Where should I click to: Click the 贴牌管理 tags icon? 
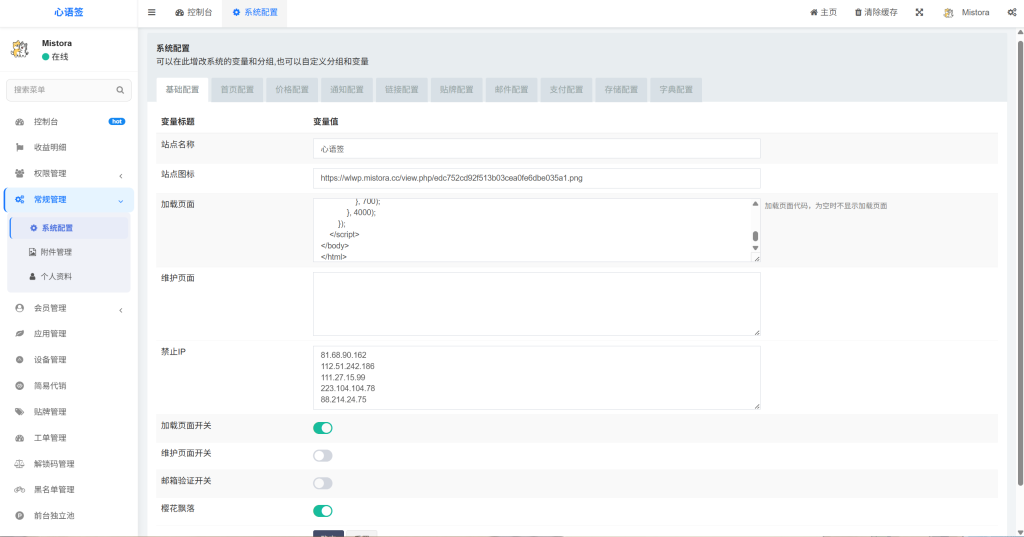click(x=20, y=412)
